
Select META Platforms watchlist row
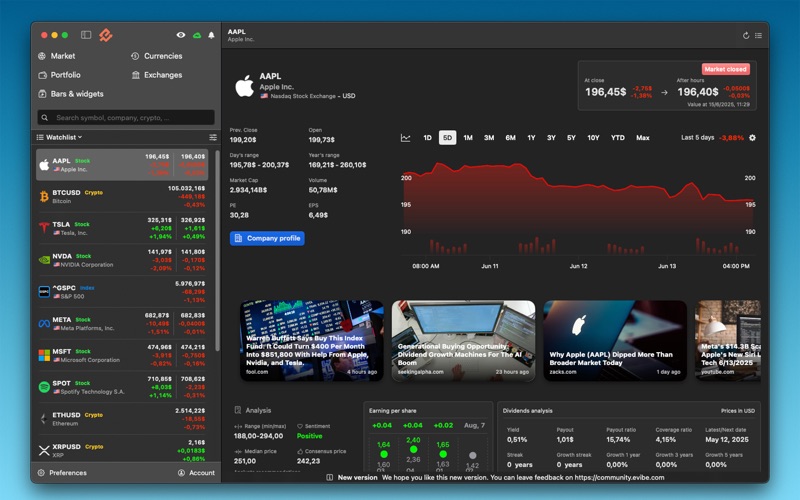tap(122, 323)
